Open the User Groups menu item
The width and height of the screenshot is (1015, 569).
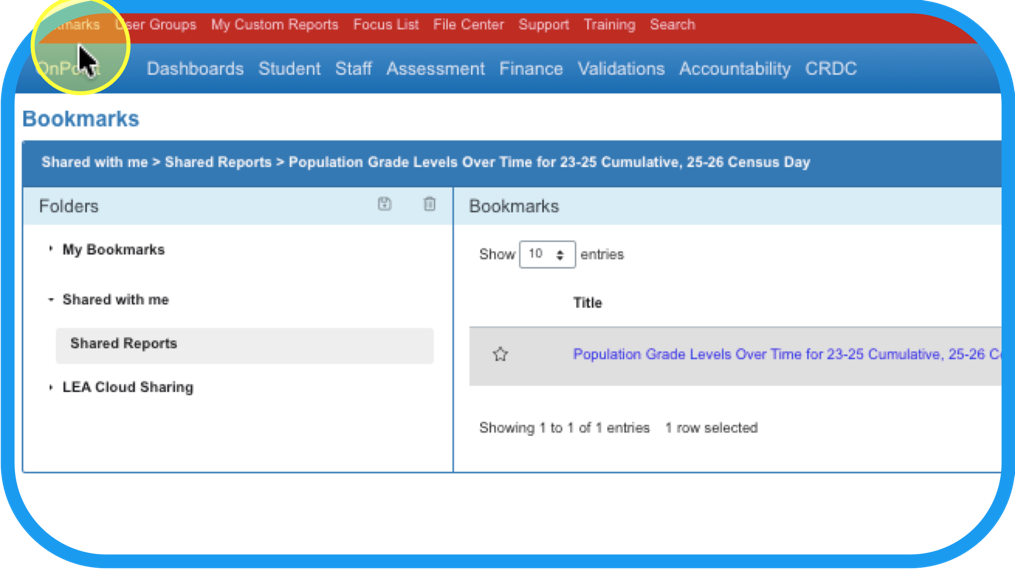coord(156,24)
